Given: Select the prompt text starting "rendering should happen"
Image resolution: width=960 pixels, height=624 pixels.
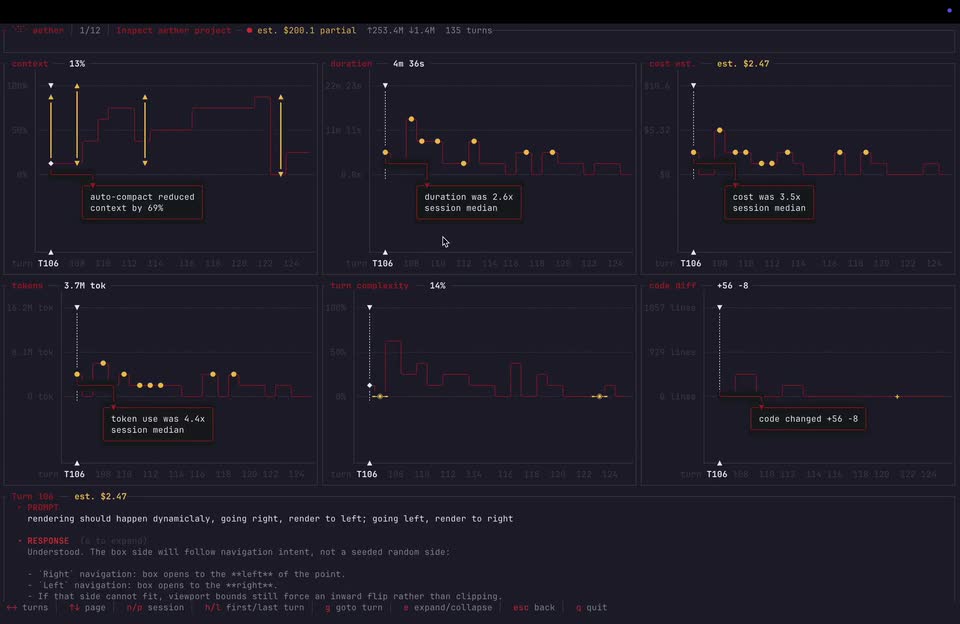Looking at the screenshot, I should 270,519.
